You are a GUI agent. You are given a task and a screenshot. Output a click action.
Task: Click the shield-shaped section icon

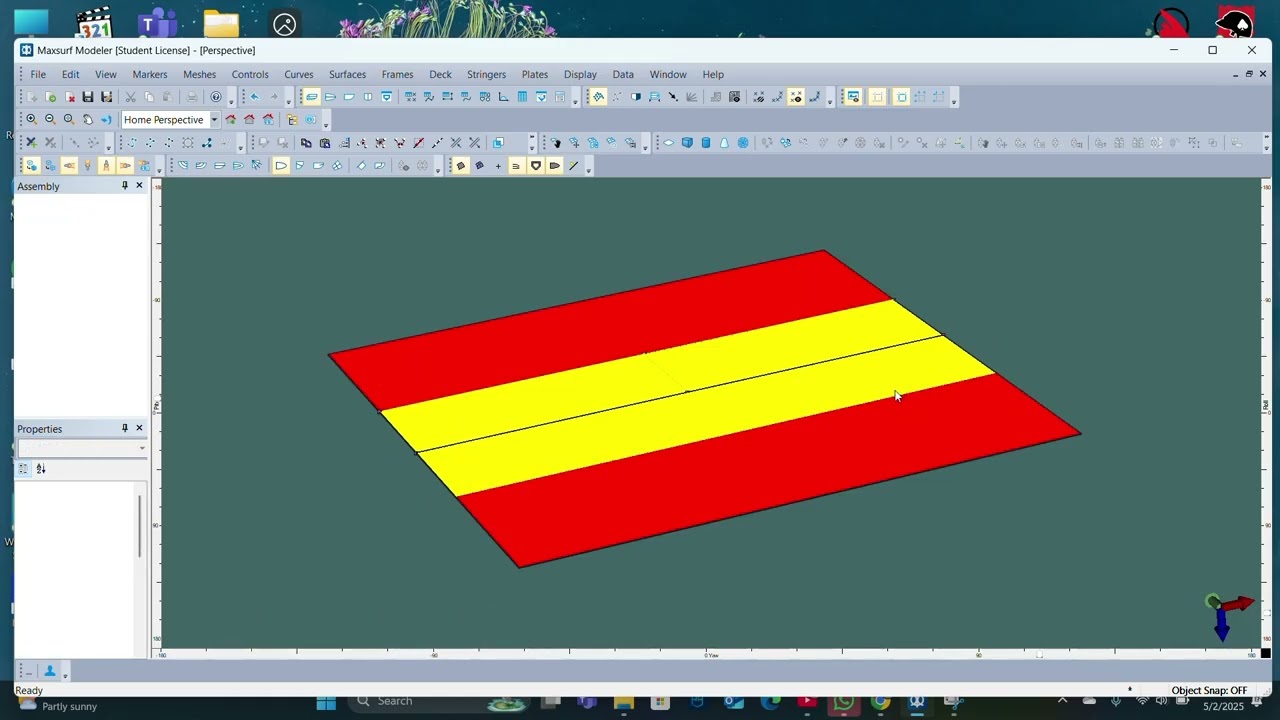tap(535, 165)
